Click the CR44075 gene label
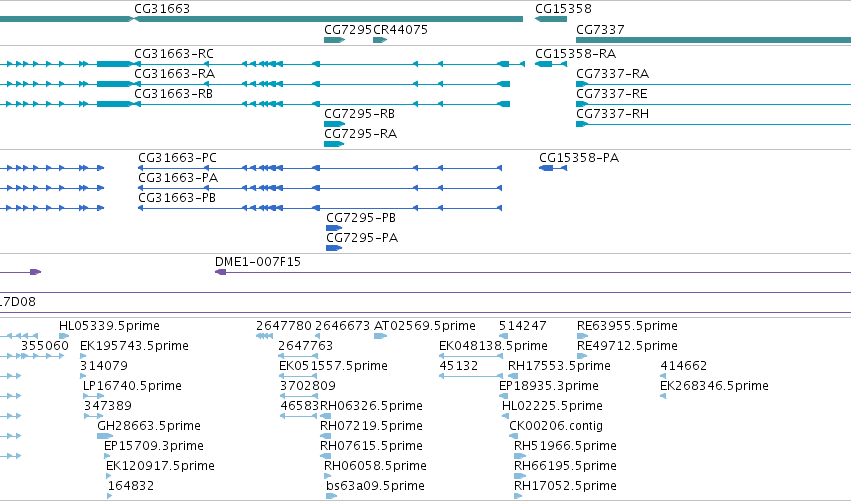This screenshot has width=851, height=501. point(401,29)
